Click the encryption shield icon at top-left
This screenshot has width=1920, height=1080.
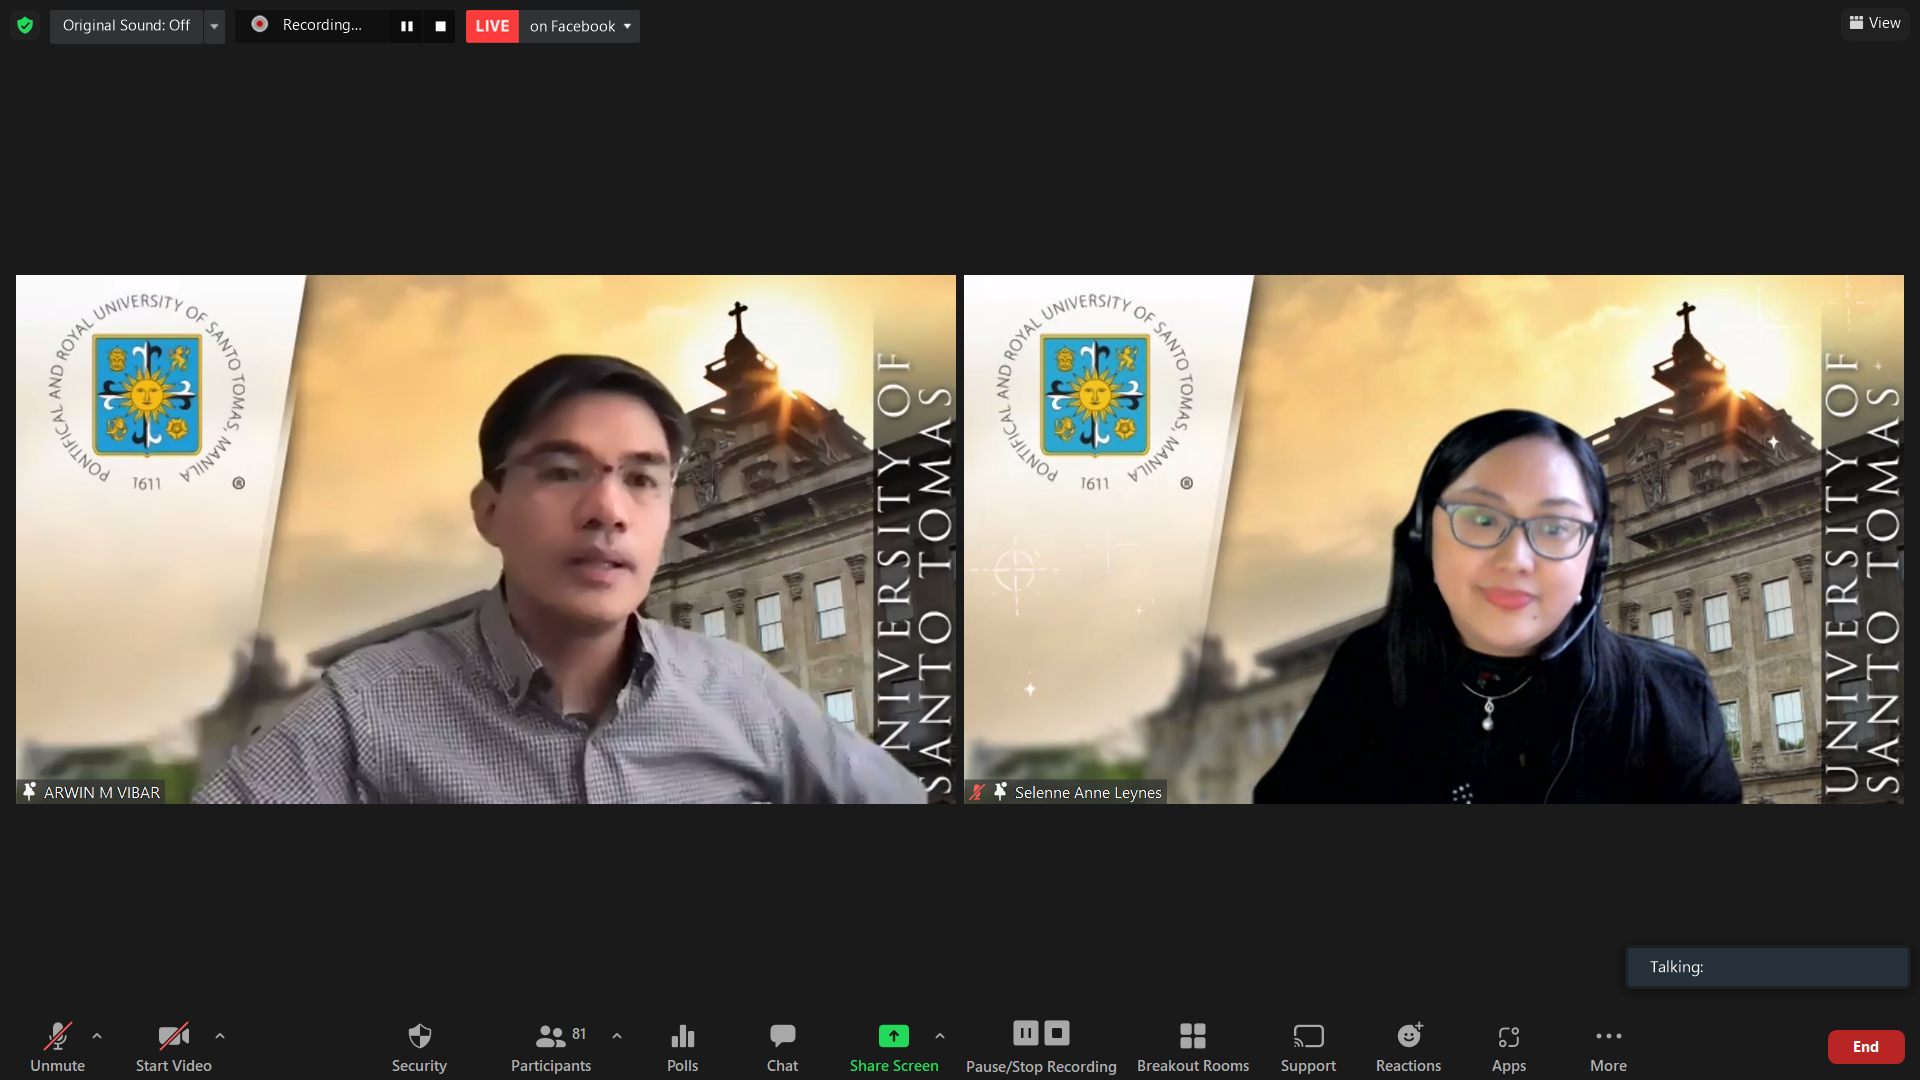coord(25,25)
